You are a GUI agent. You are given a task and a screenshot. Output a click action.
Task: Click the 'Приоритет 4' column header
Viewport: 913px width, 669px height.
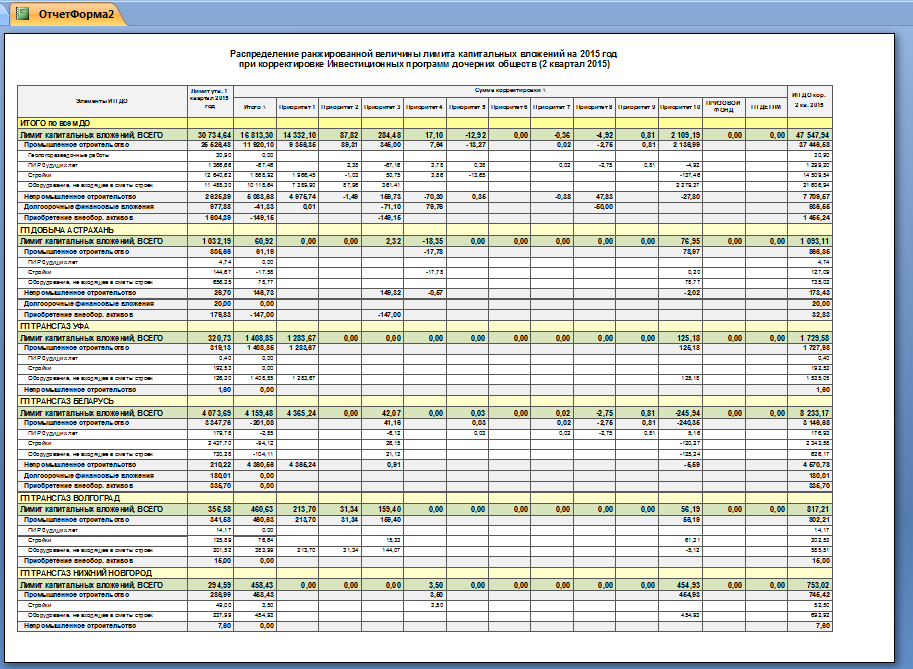coord(424,107)
